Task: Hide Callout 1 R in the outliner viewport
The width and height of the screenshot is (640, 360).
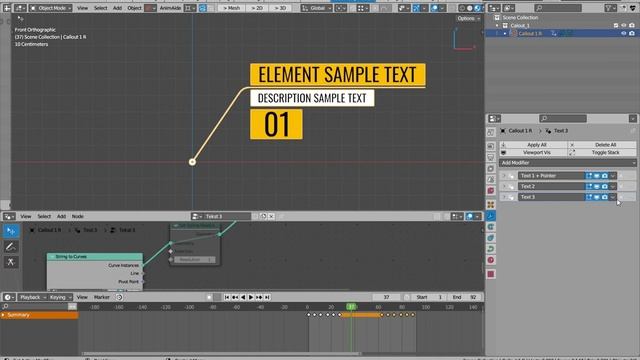Action: pos(624,33)
